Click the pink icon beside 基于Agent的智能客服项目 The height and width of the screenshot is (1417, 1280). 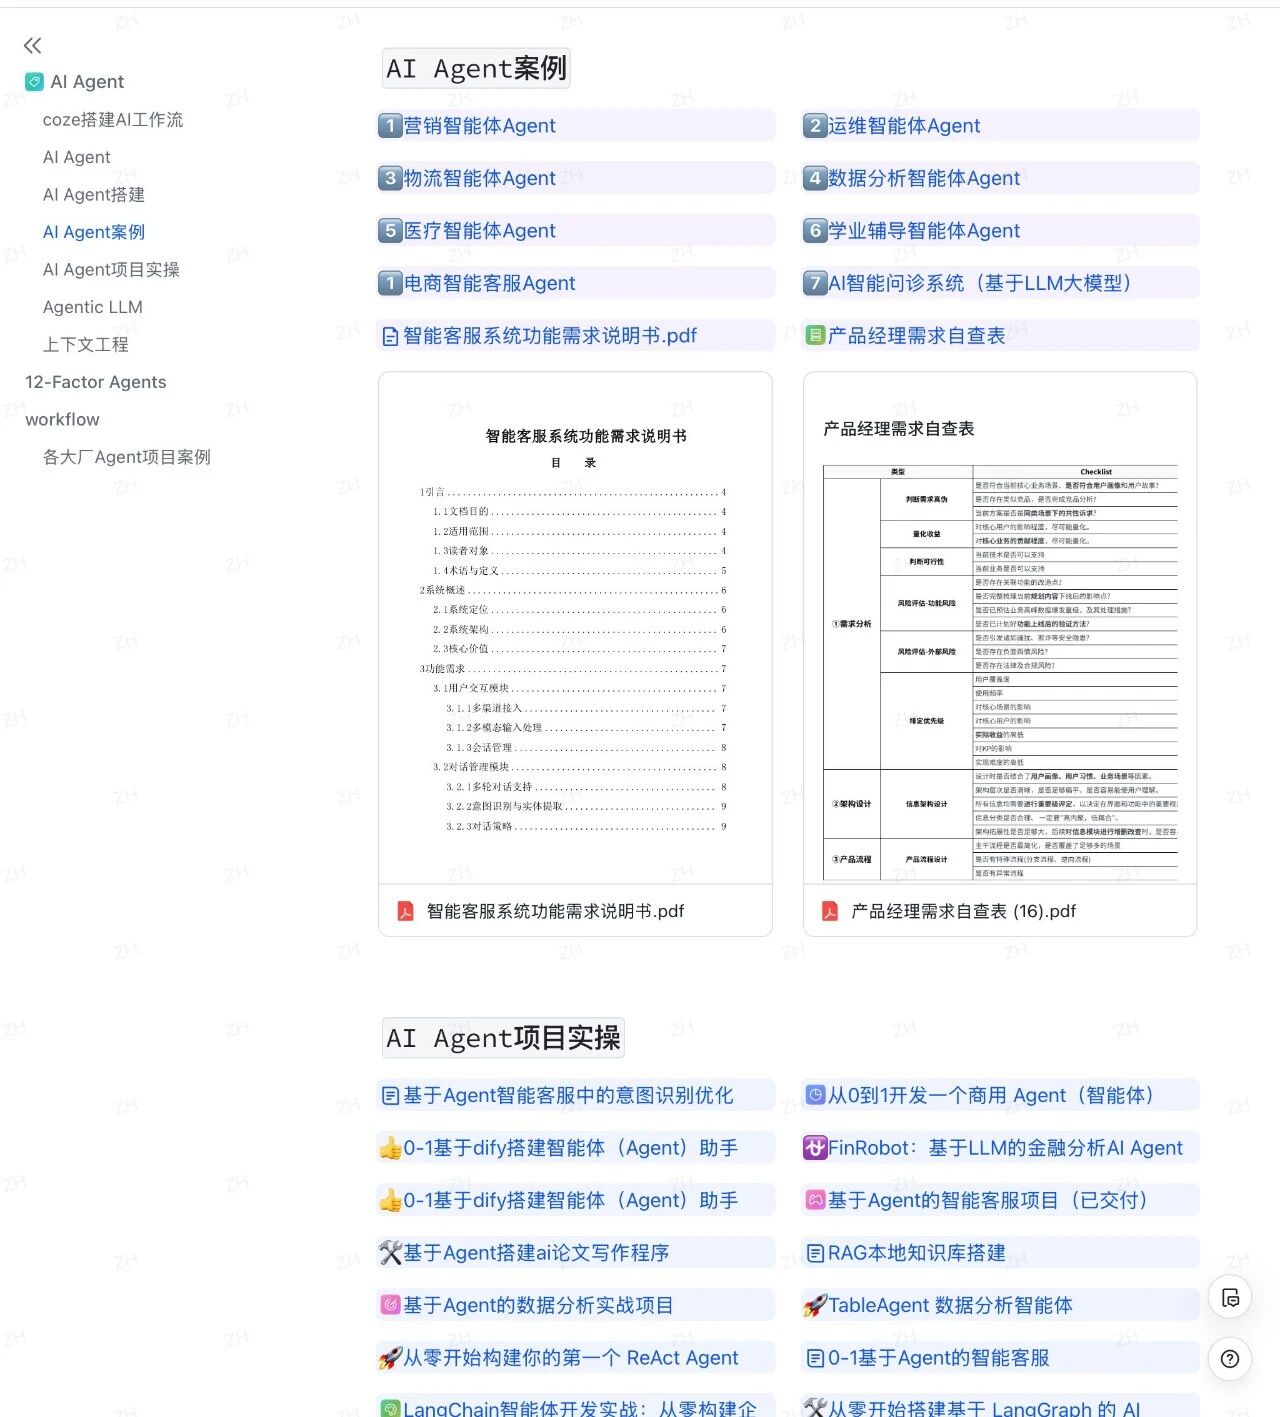[815, 1200]
